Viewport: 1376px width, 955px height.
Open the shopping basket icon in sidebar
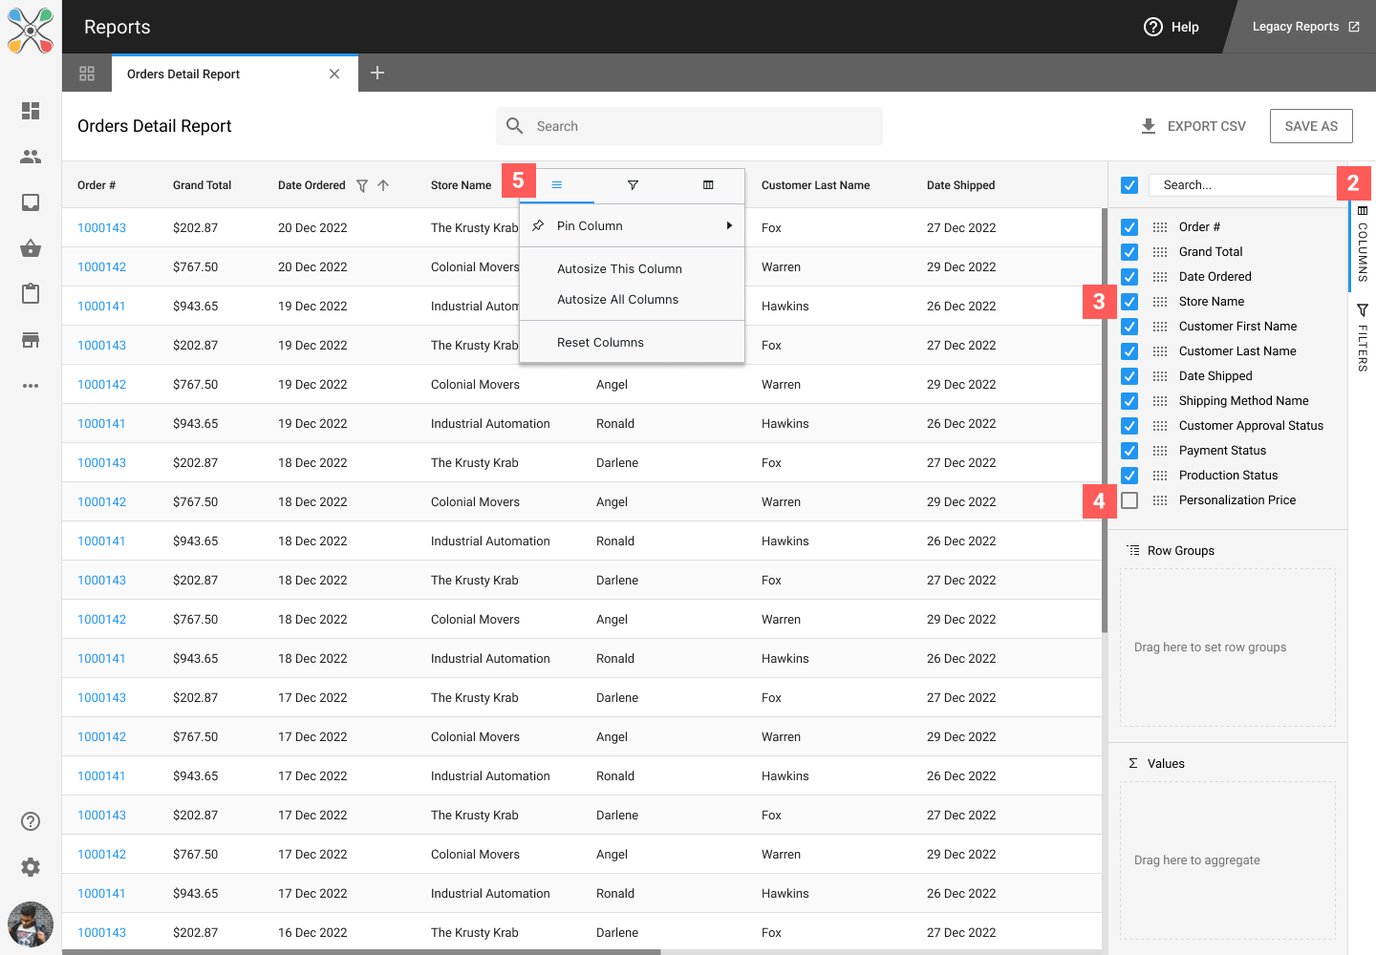pos(30,249)
